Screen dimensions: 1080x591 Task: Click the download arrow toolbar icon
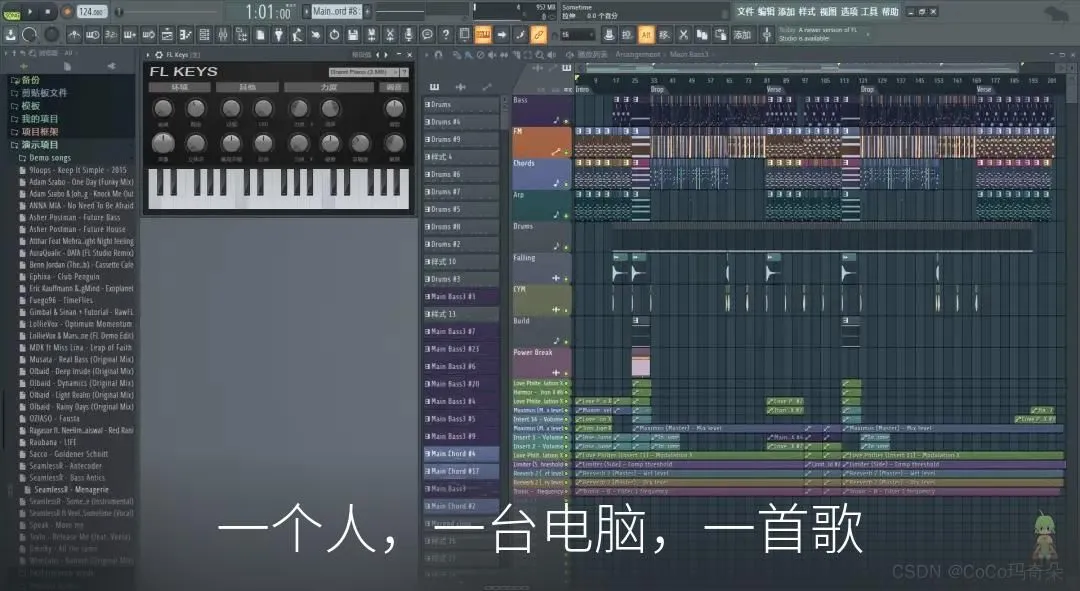(11, 34)
